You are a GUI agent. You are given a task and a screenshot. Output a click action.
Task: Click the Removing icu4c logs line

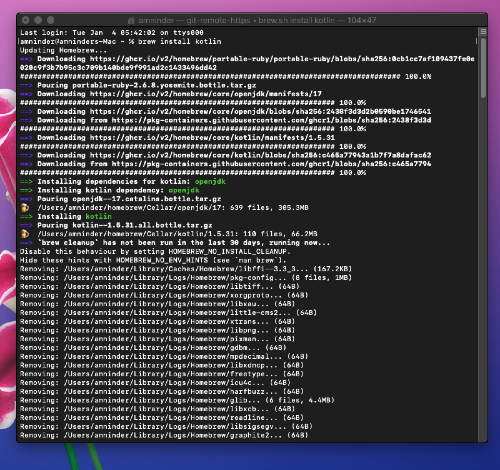click(155, 383)
